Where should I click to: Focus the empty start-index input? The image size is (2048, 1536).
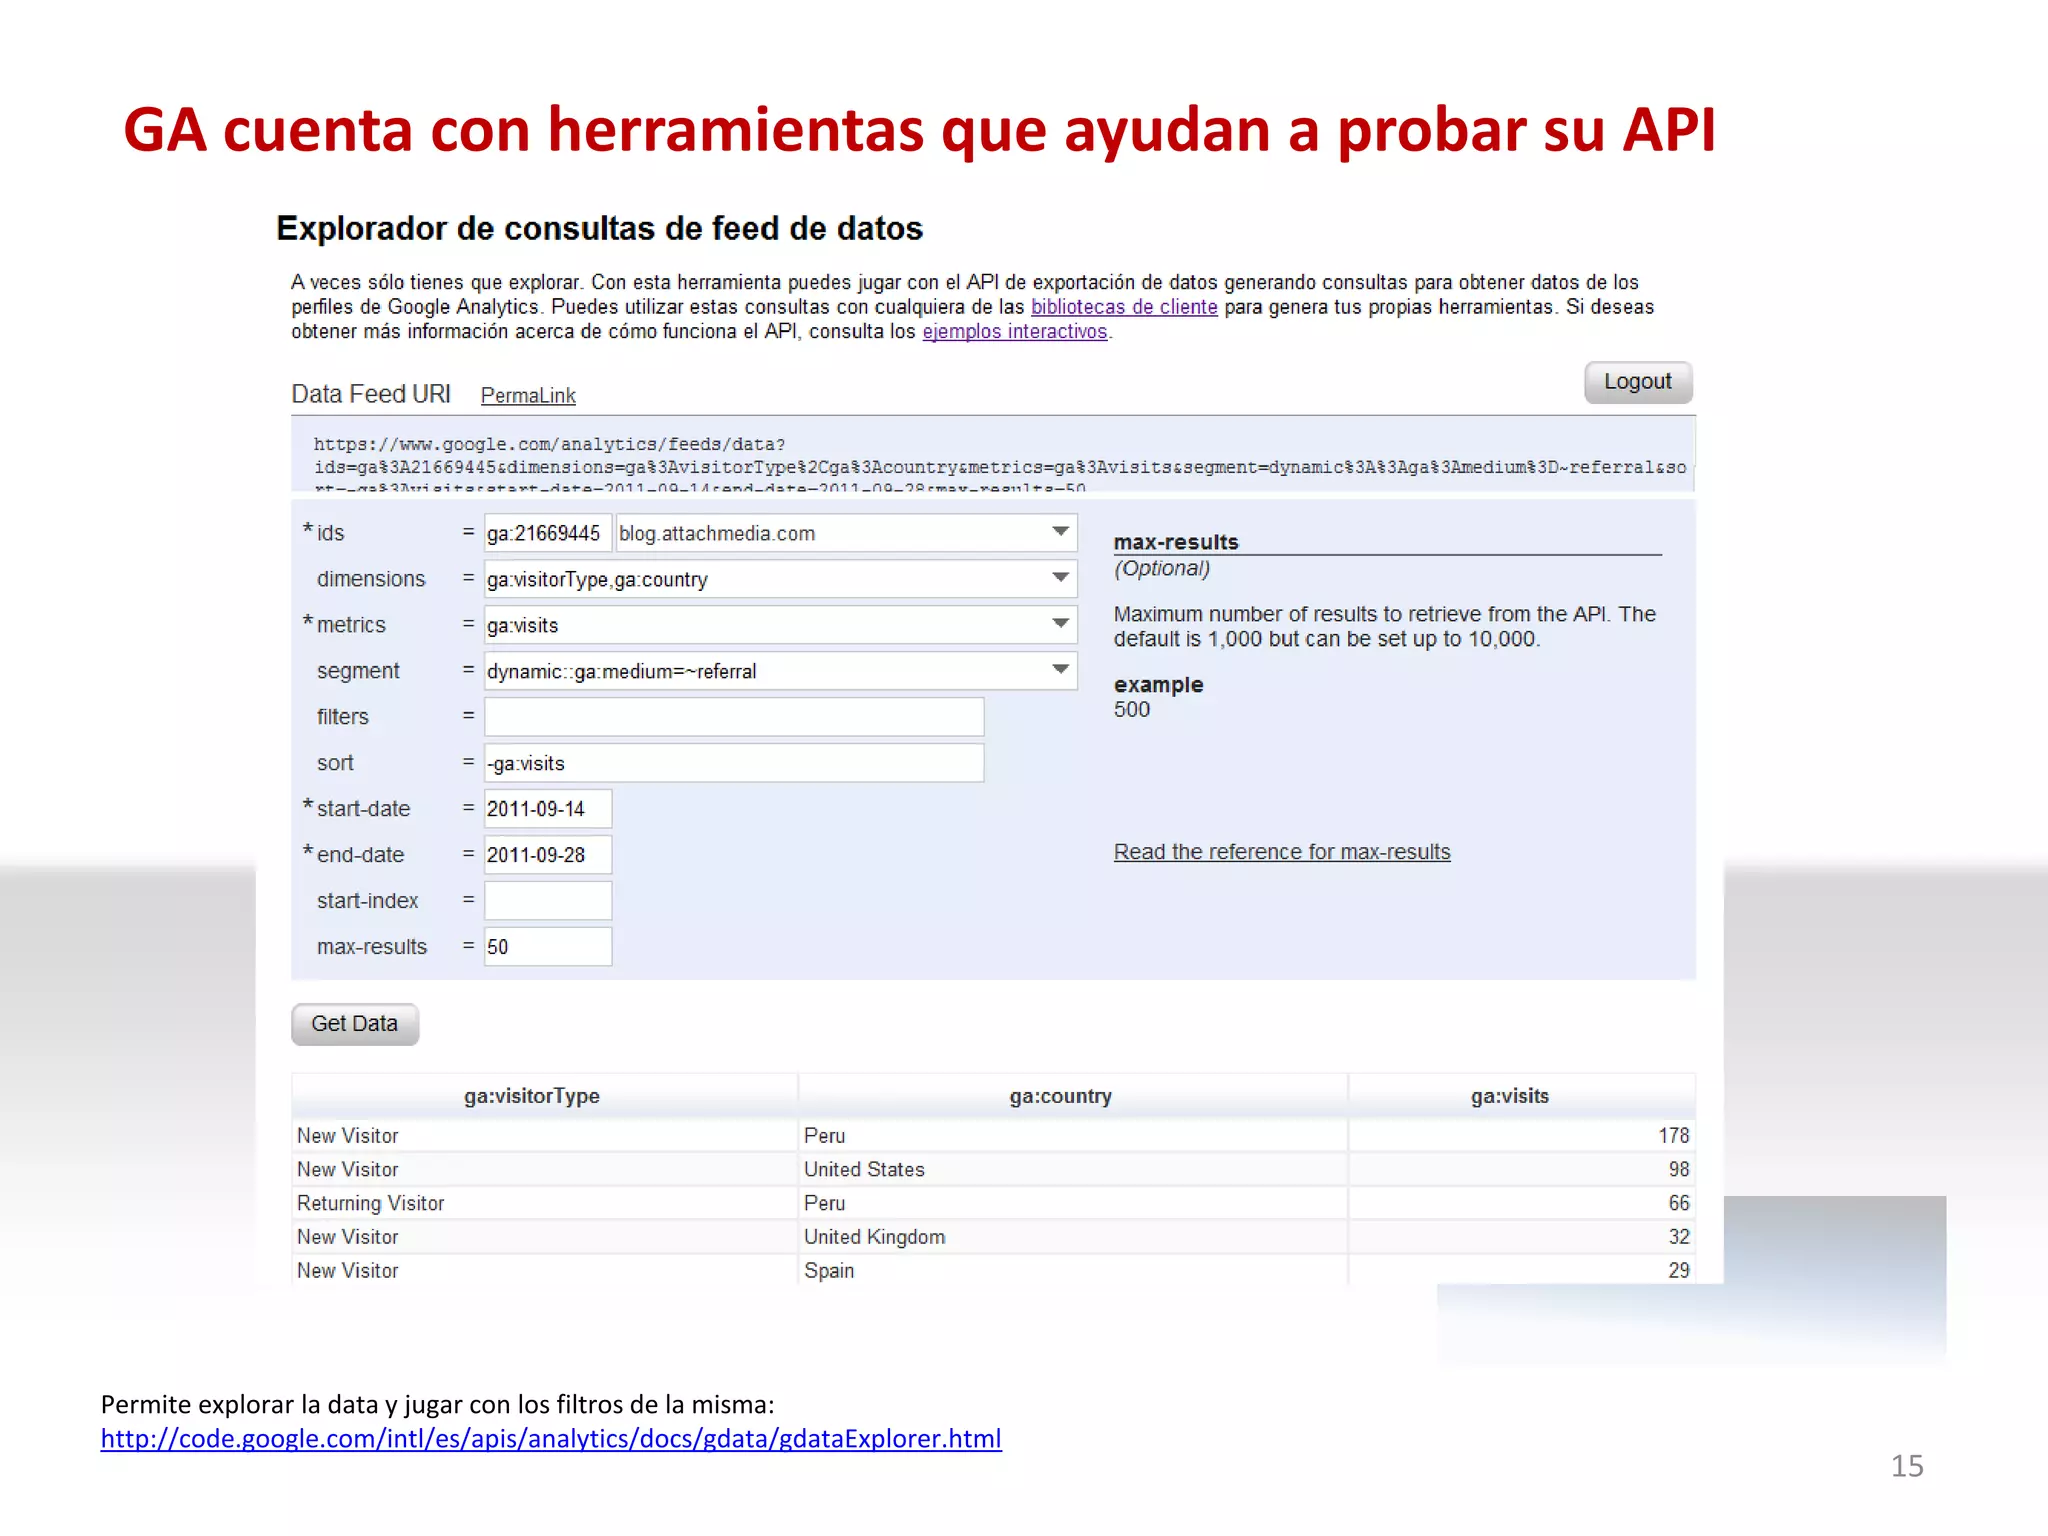(x=548, y=901)
